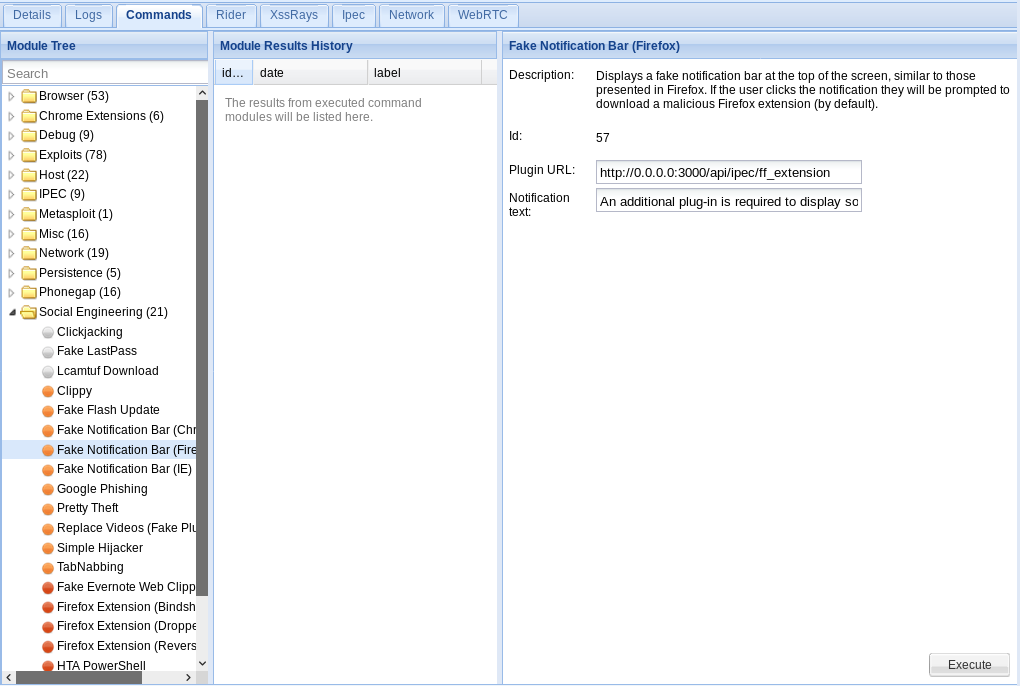Click the Browser folder icon
The width and height of the screenshot is (1020, 686).
tap(29, 96)
